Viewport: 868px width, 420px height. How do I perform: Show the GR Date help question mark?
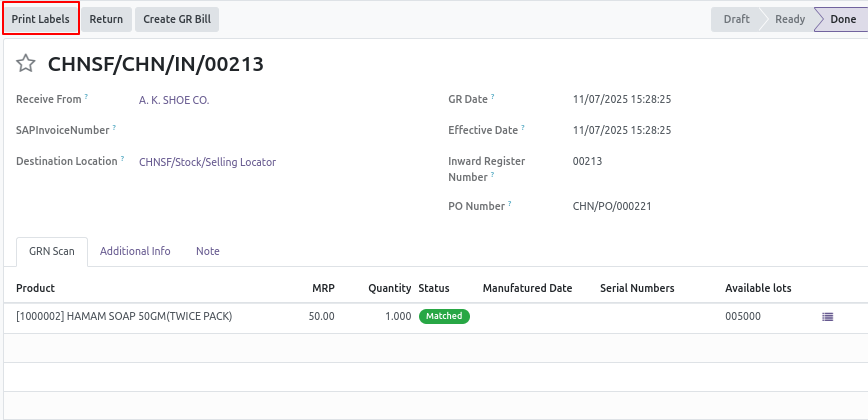pyautogui.click(x=493, y=96)
